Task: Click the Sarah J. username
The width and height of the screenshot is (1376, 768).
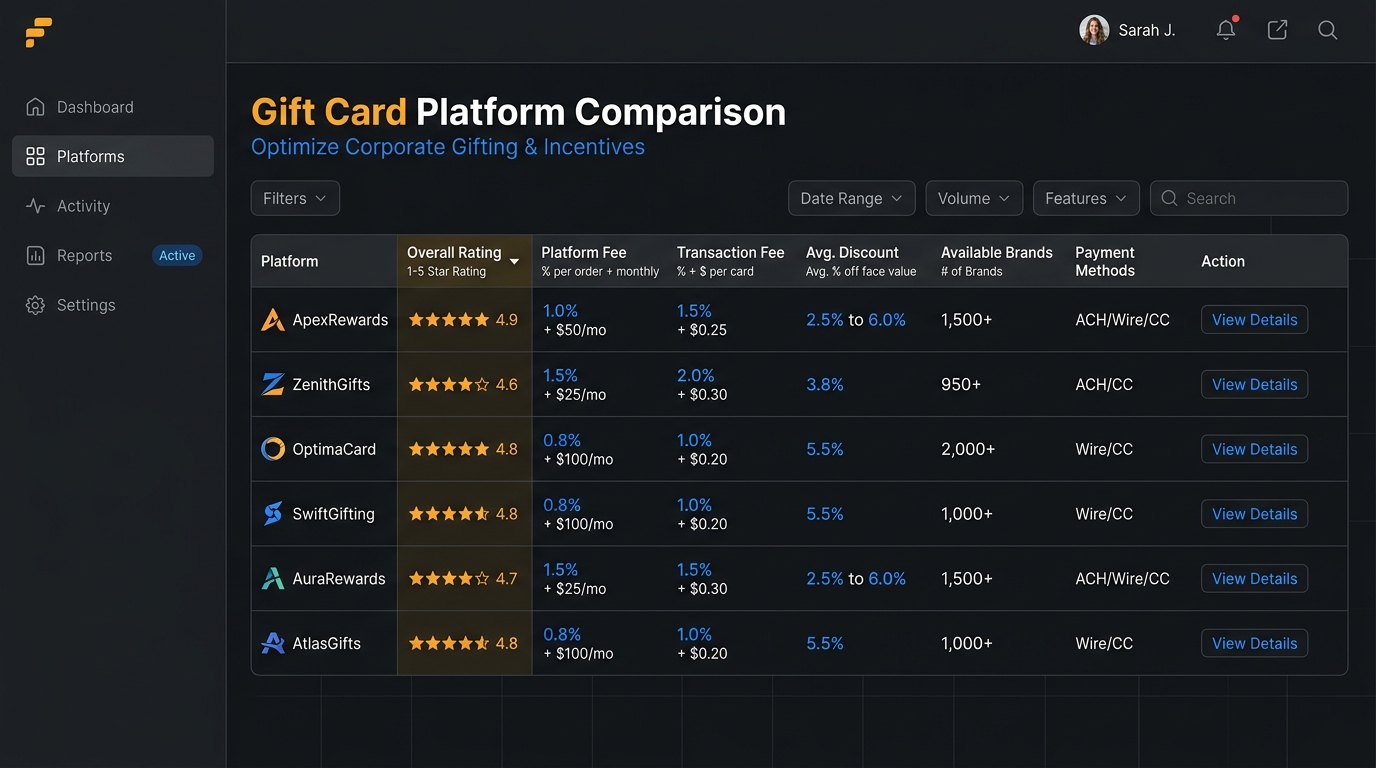Action: coord(1146,30)
